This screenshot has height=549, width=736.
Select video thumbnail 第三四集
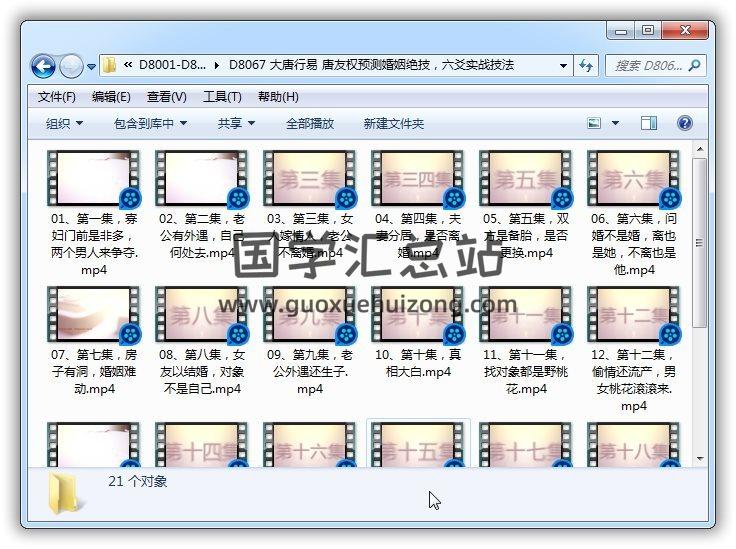coord(418,178)
